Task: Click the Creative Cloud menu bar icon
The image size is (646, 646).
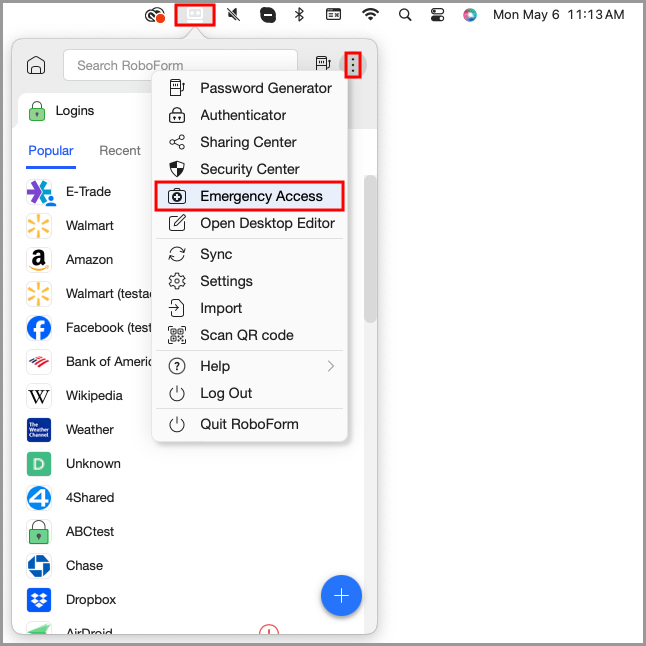Action: click(155, 16)
